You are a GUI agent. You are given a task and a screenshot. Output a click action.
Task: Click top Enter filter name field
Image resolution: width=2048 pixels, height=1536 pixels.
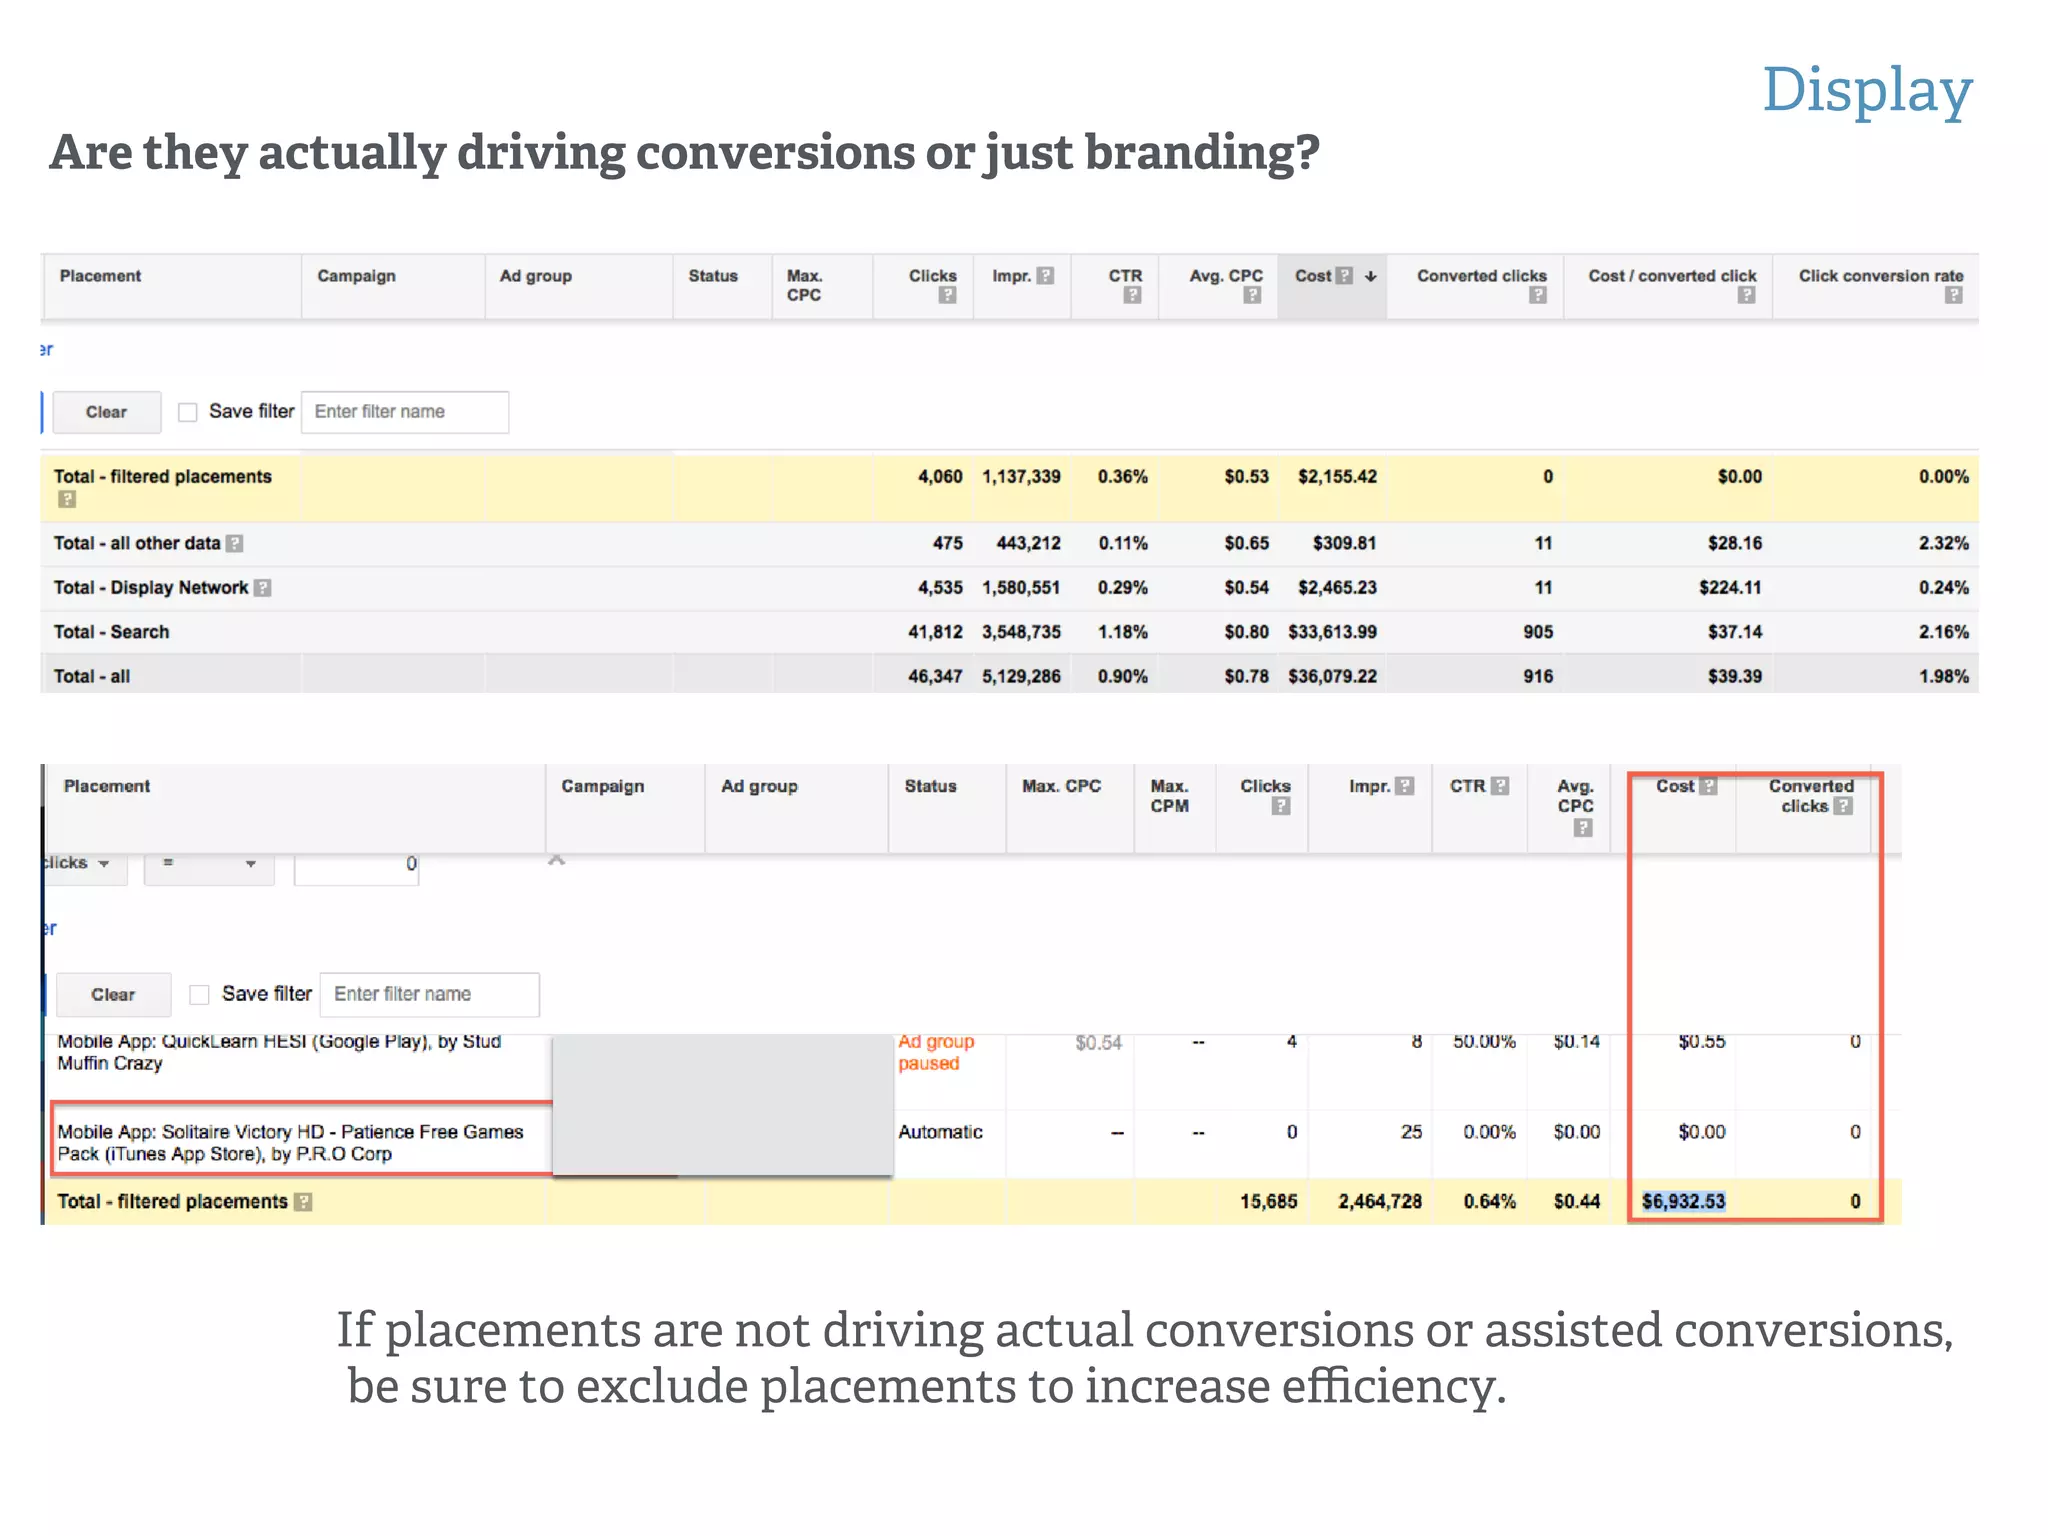(405, 412)
